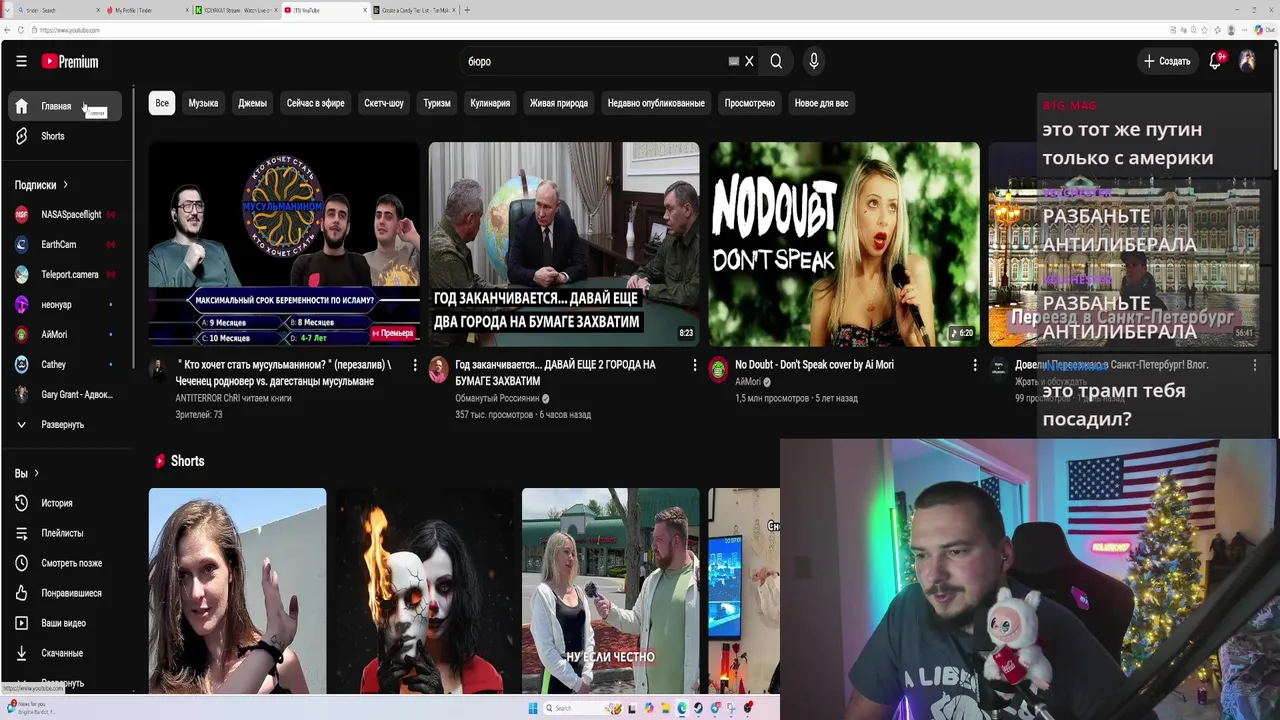
Task: Open the Short with the girl waving
Action: pos(237,590)
